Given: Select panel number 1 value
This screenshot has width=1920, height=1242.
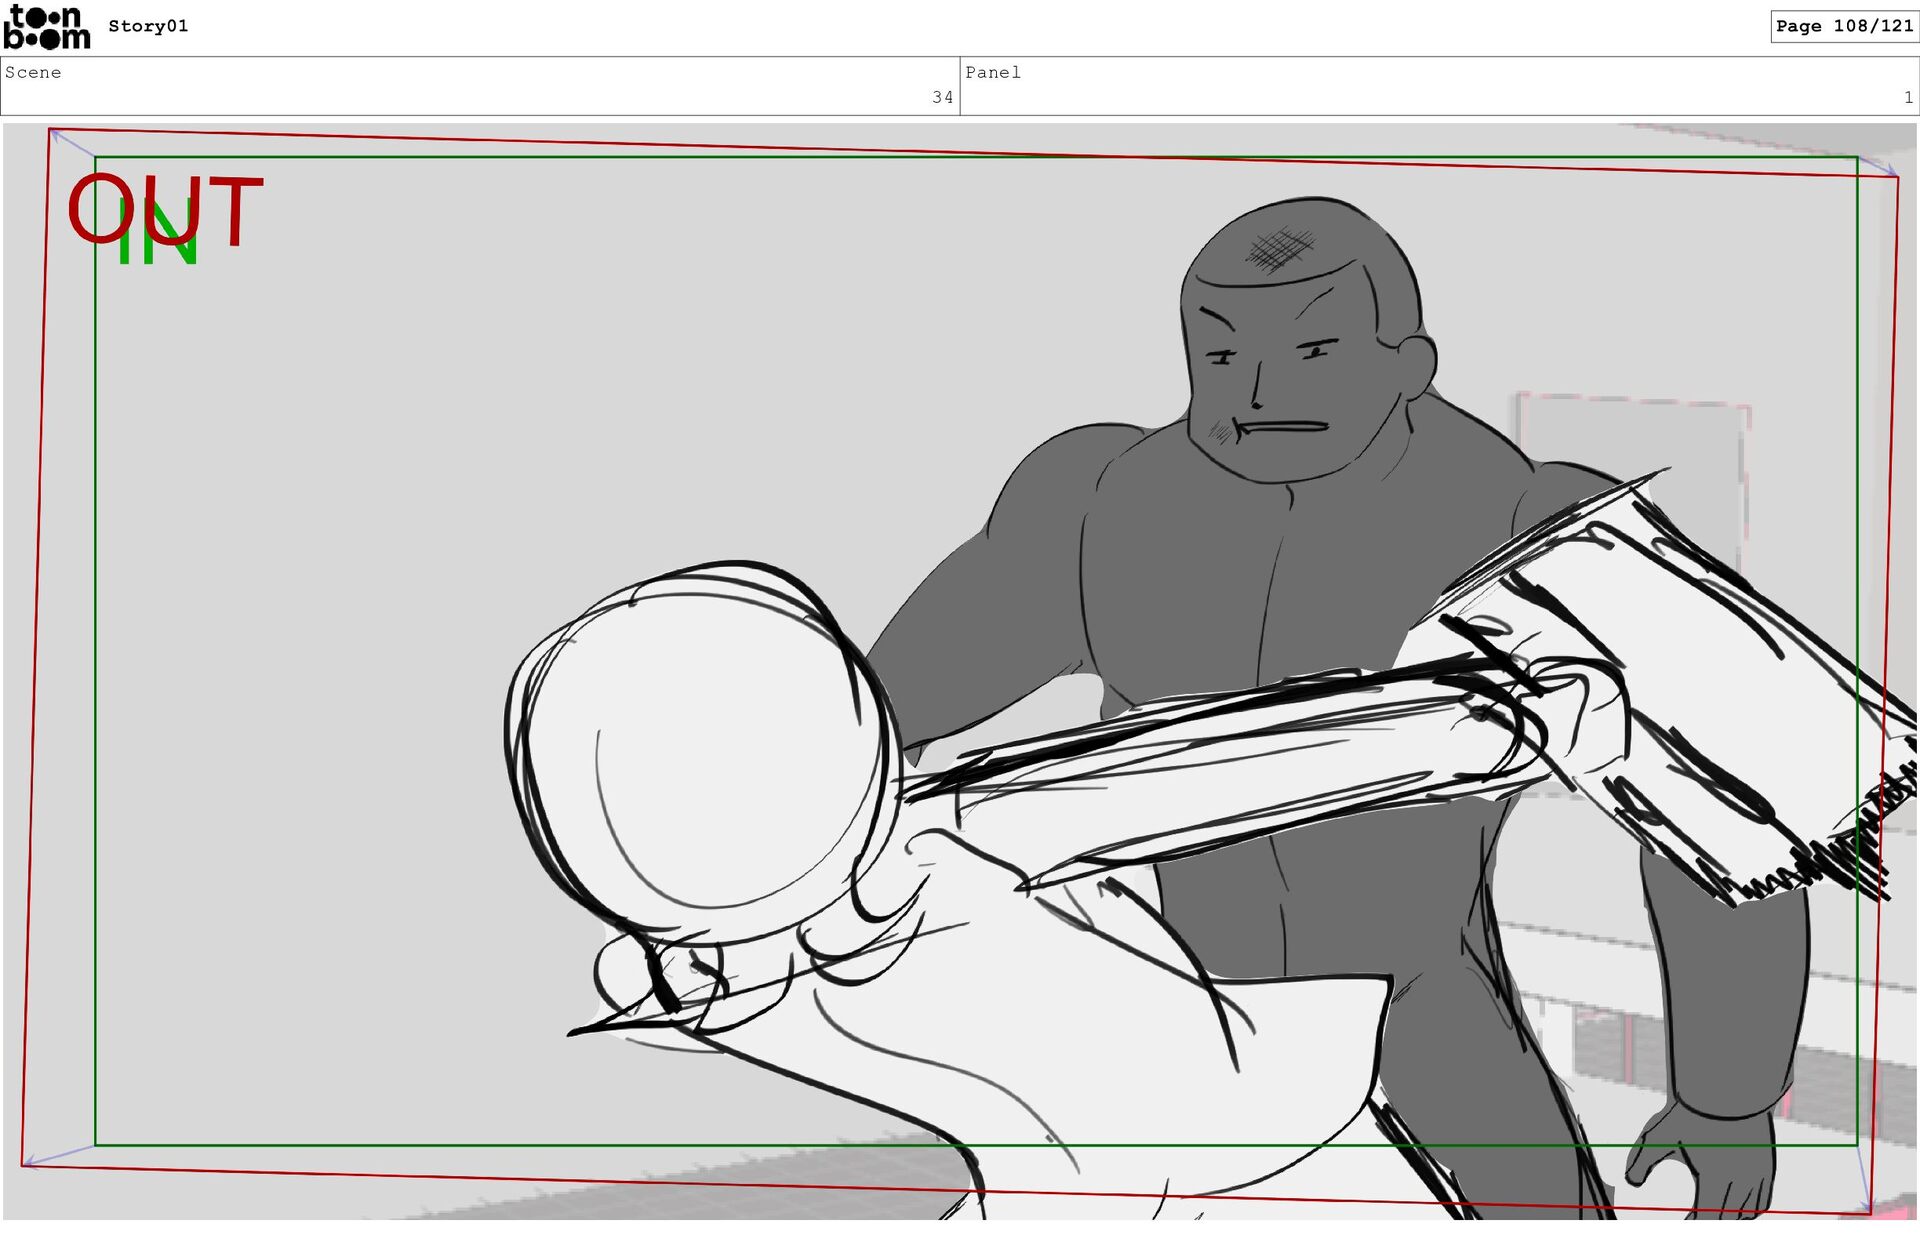Looking at the screenshot, I should 1908,97.
